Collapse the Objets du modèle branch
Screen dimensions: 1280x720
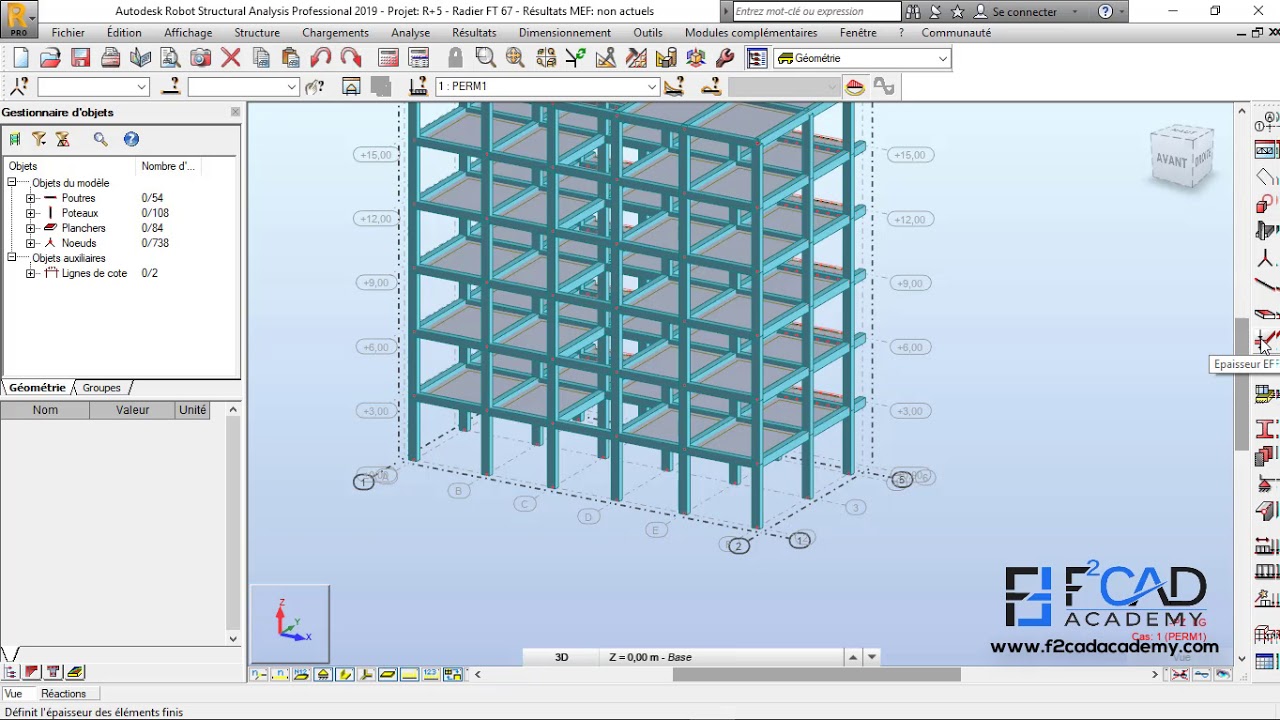pos(12,183)
